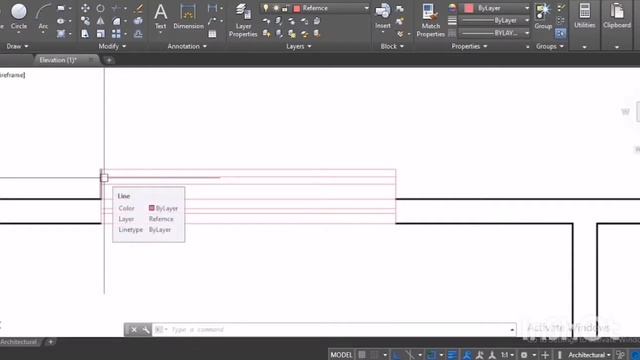Open the ByLayer lineweight dropdown
This screenshot has width=640, height=360.
[x=494, y=20]
